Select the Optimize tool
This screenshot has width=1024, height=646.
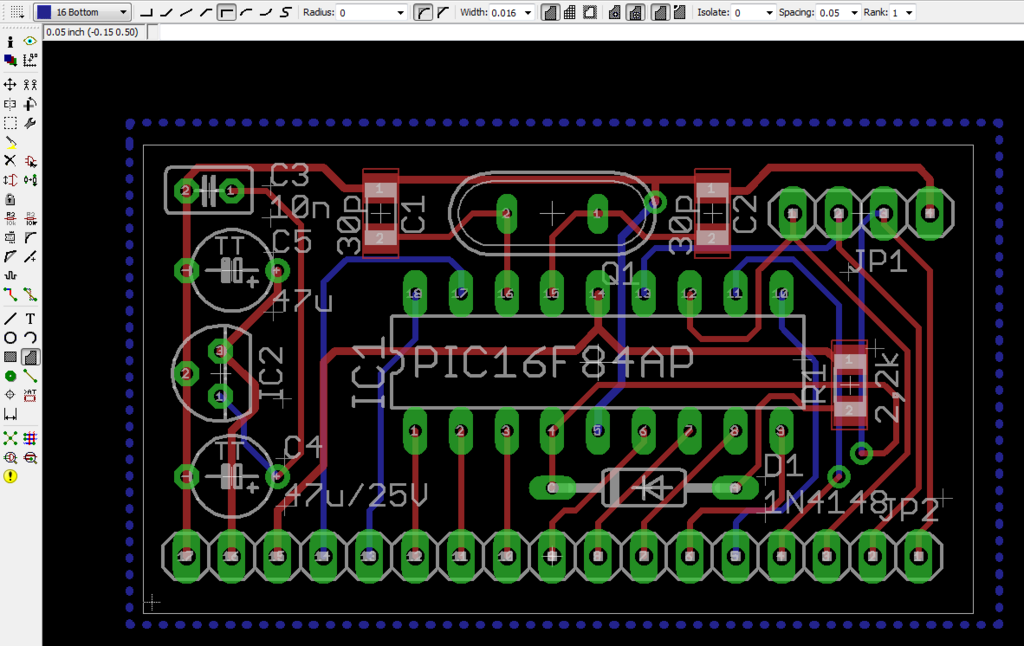(x=30, y=257)
